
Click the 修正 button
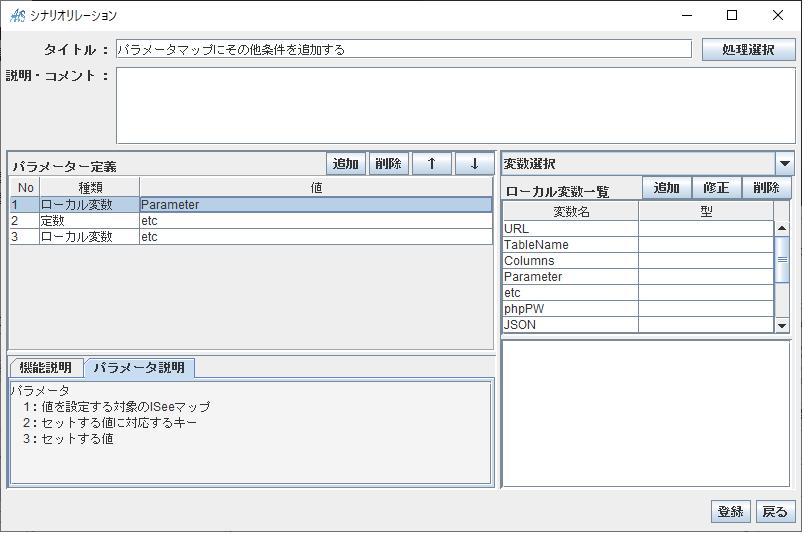(x=716, y=187)
